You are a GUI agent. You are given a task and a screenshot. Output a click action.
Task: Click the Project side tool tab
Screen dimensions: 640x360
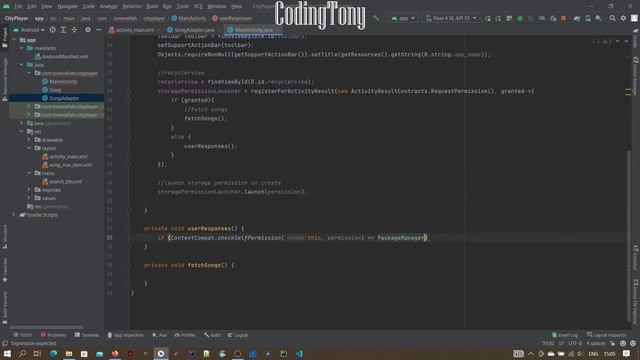4,38
